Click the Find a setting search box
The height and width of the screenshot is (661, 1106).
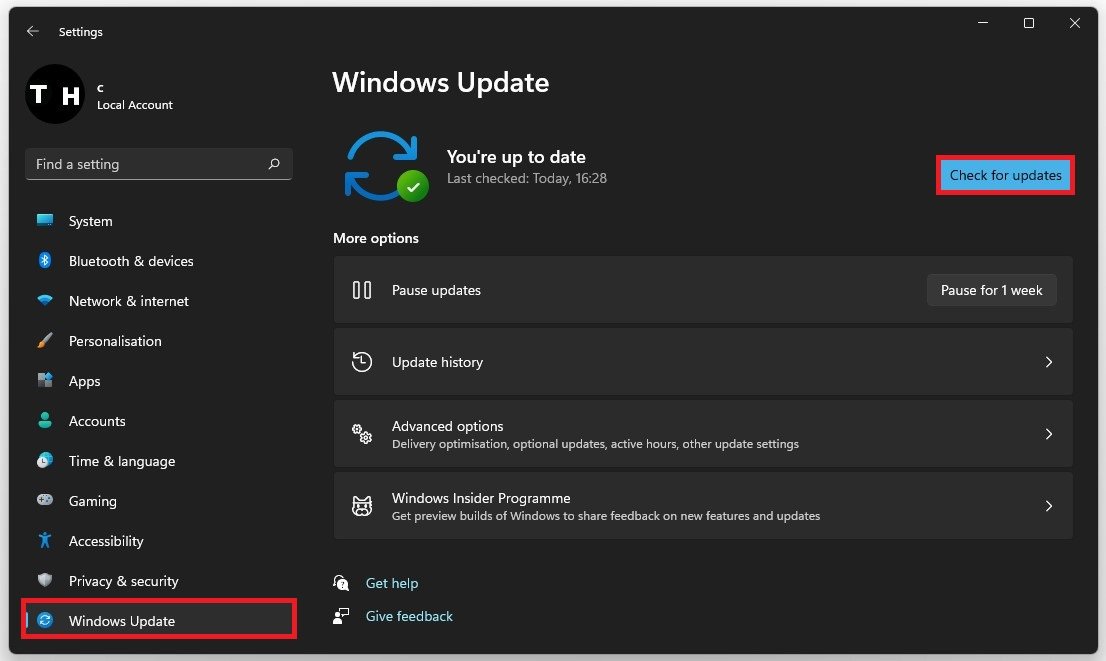click(159, 164)
